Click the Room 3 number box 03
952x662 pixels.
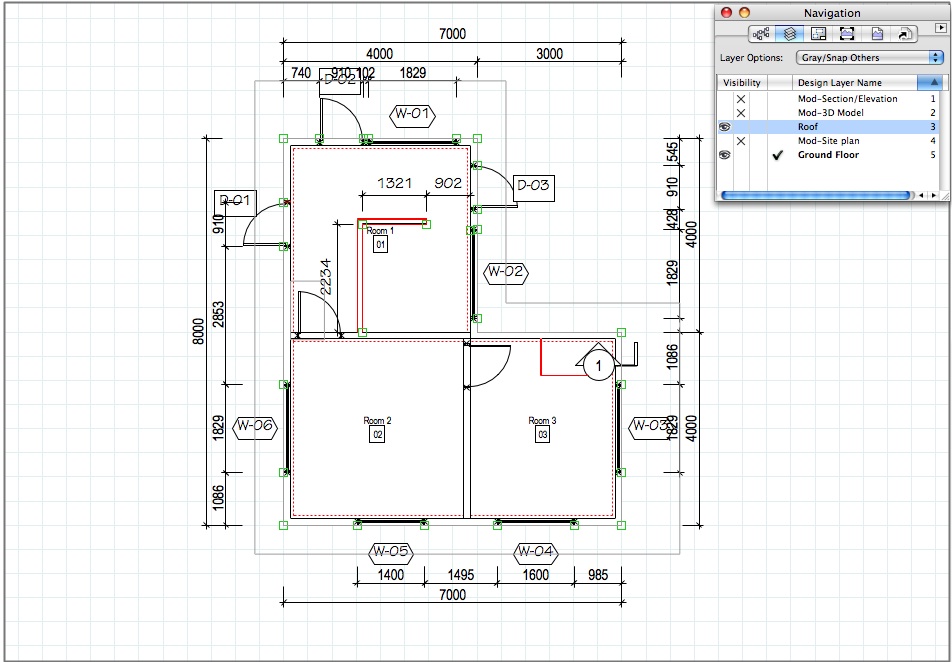click(x=542, y=434)
